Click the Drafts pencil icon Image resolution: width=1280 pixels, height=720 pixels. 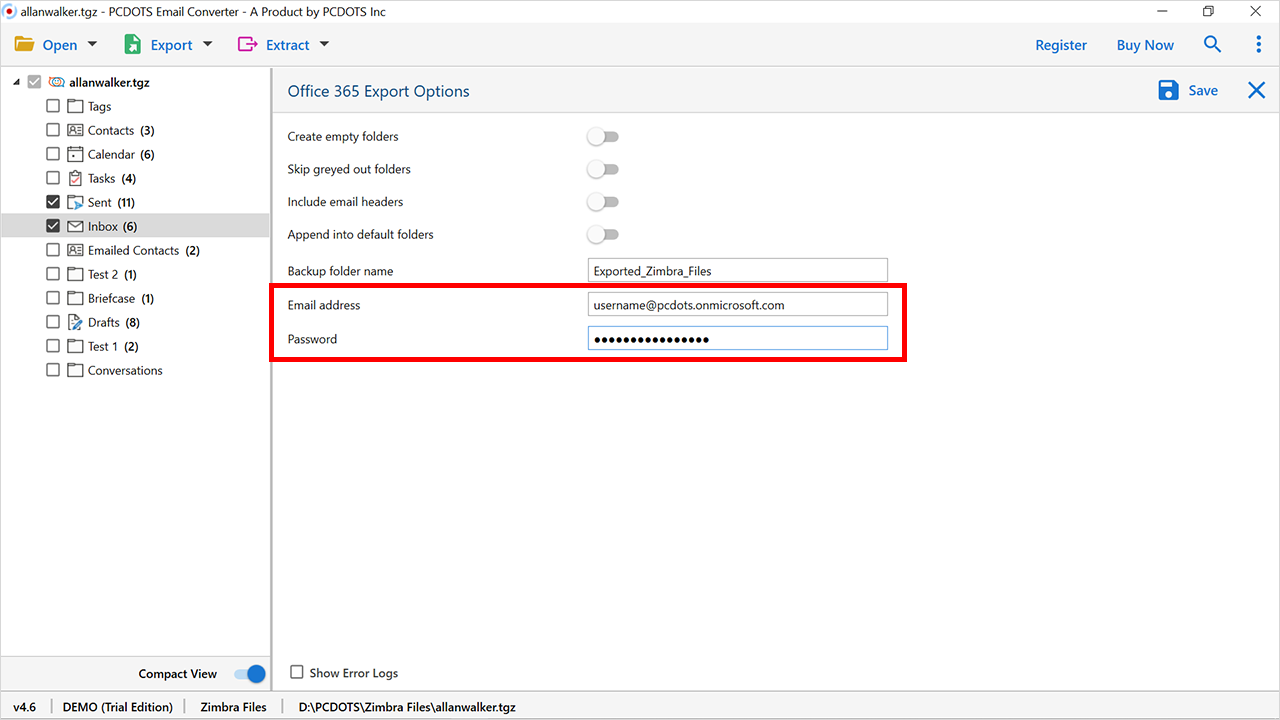[x=75, y=322]
